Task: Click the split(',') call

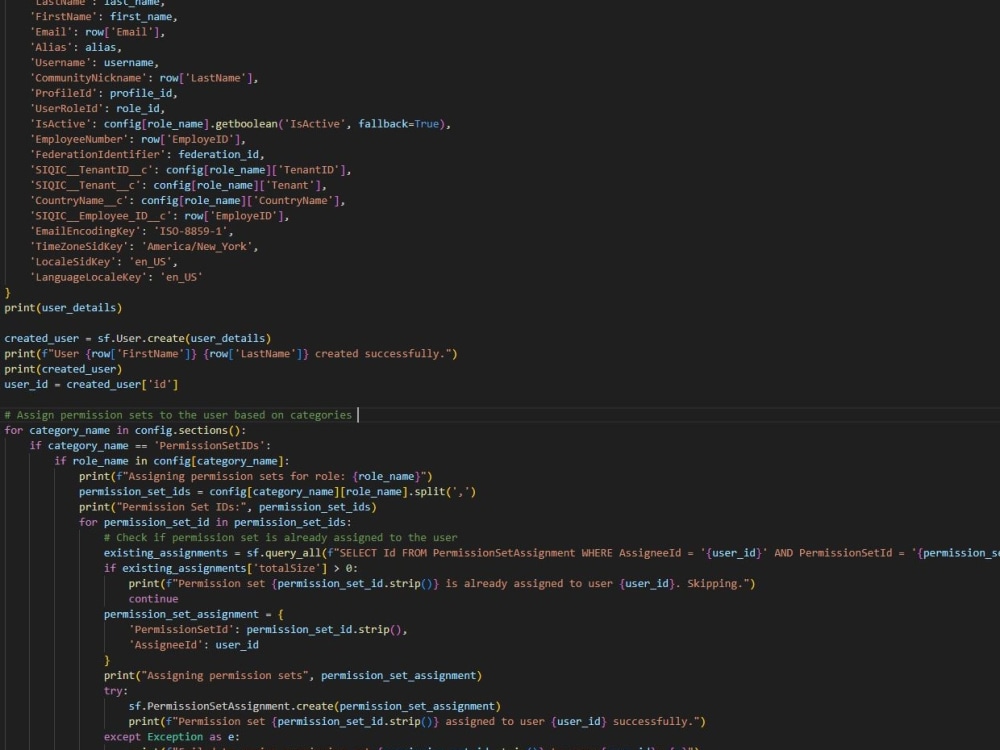Action: point(445,491)
